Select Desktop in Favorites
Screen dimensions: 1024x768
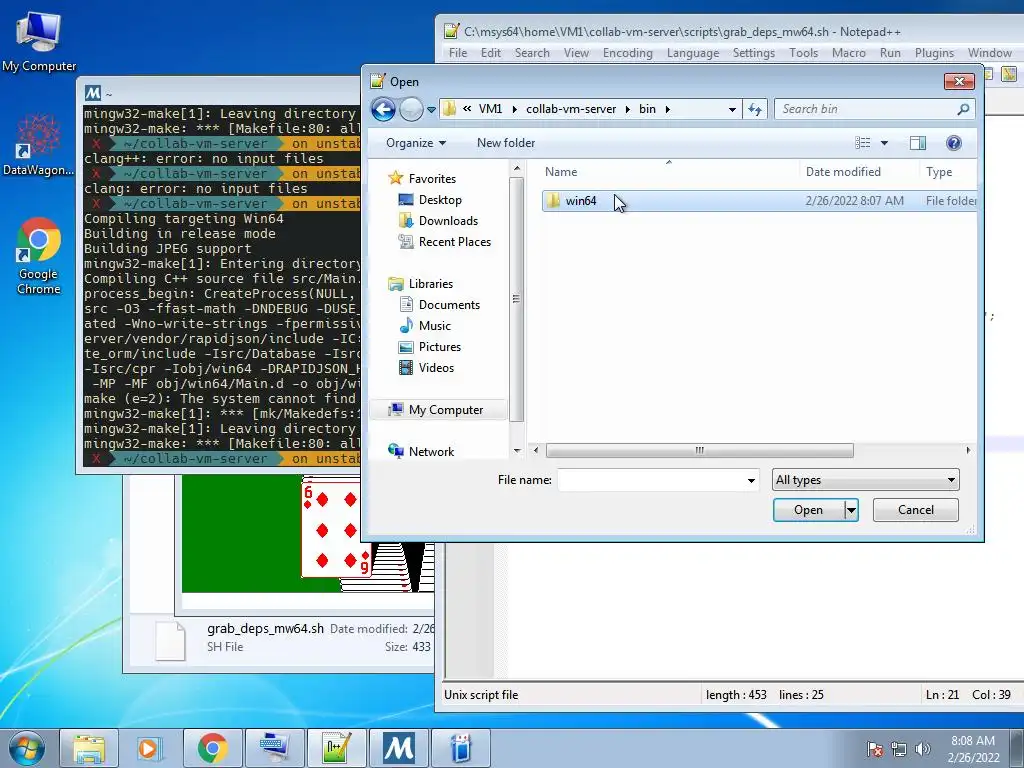coord(440,200)
